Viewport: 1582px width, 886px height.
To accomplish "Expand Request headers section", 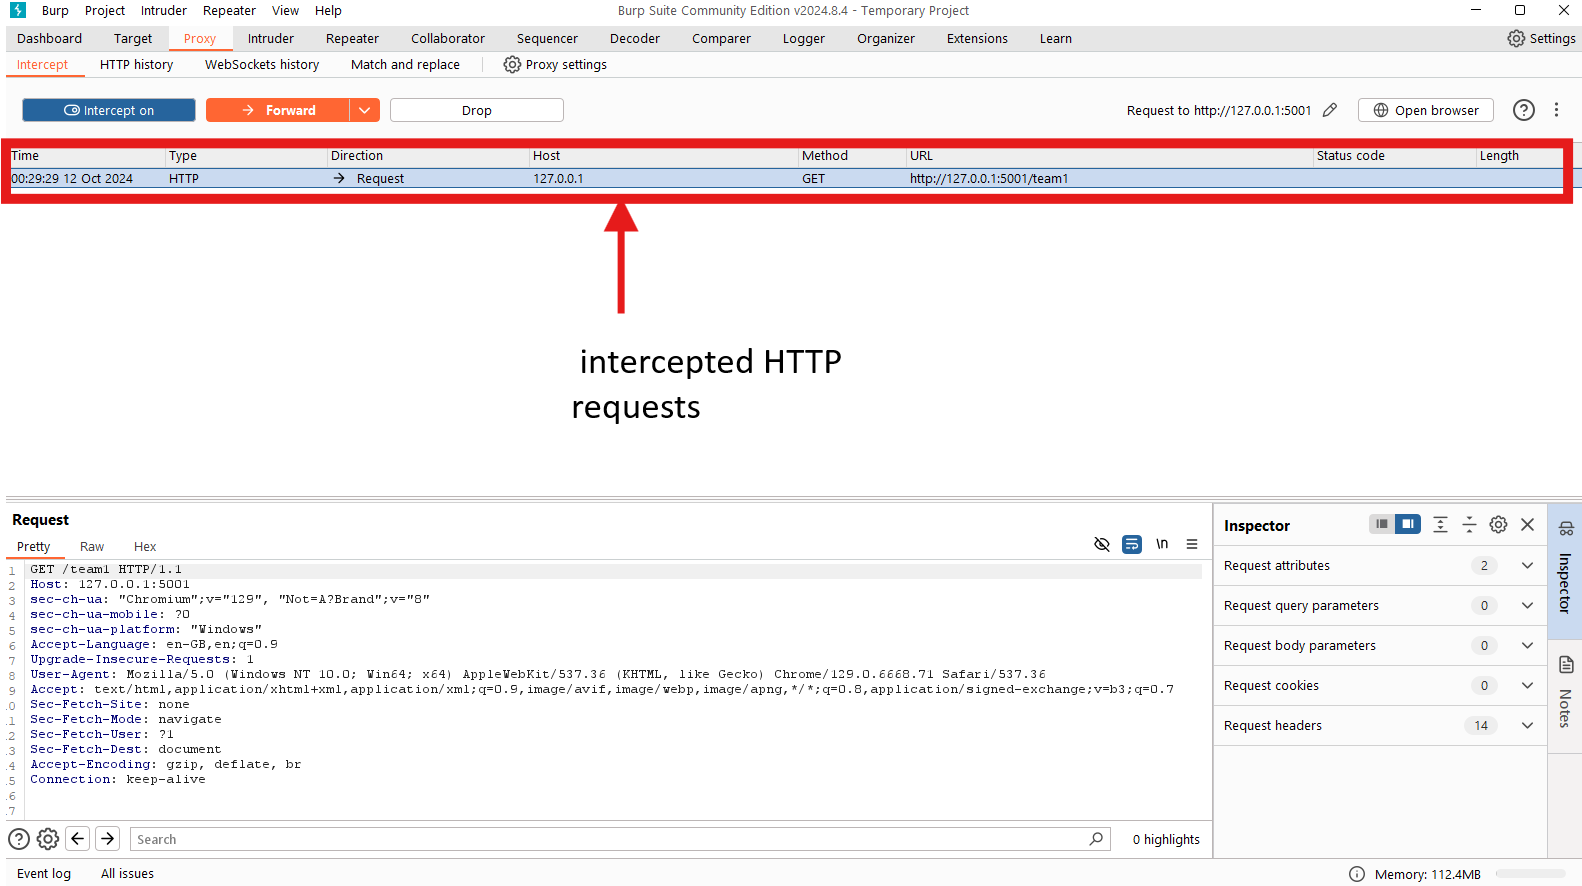I will pos(1527,725).
